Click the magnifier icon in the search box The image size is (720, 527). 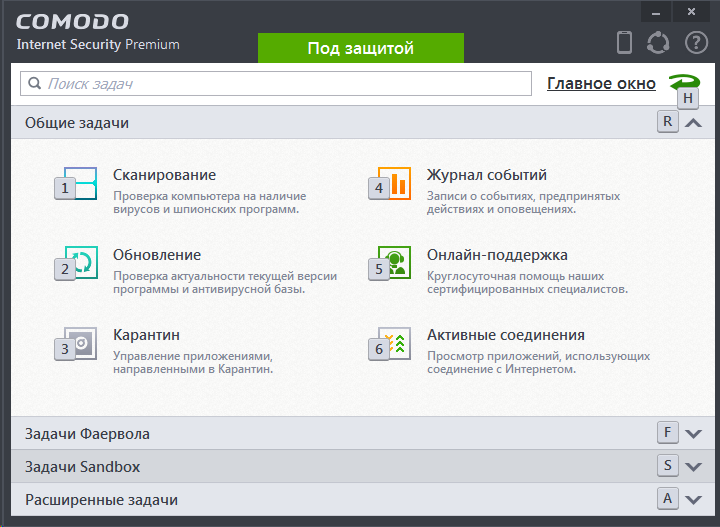34,83
